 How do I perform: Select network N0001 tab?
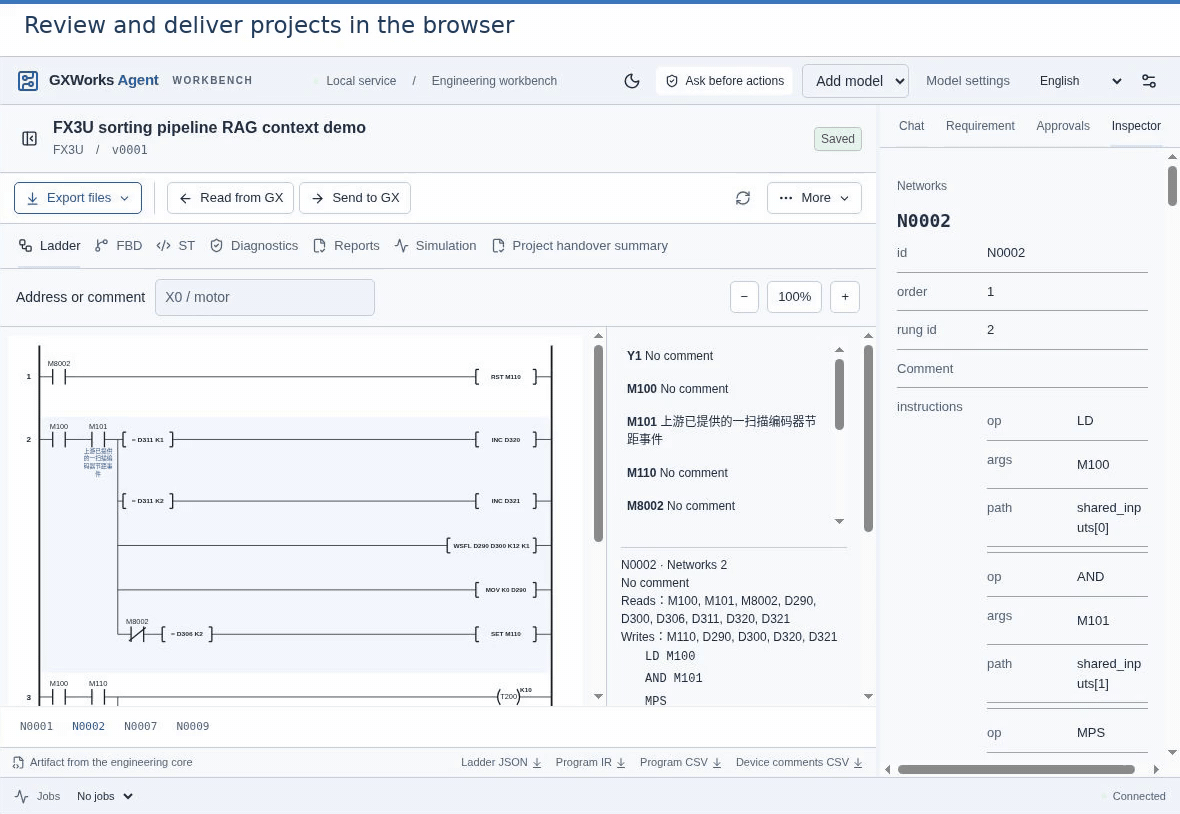click(36, 726)
